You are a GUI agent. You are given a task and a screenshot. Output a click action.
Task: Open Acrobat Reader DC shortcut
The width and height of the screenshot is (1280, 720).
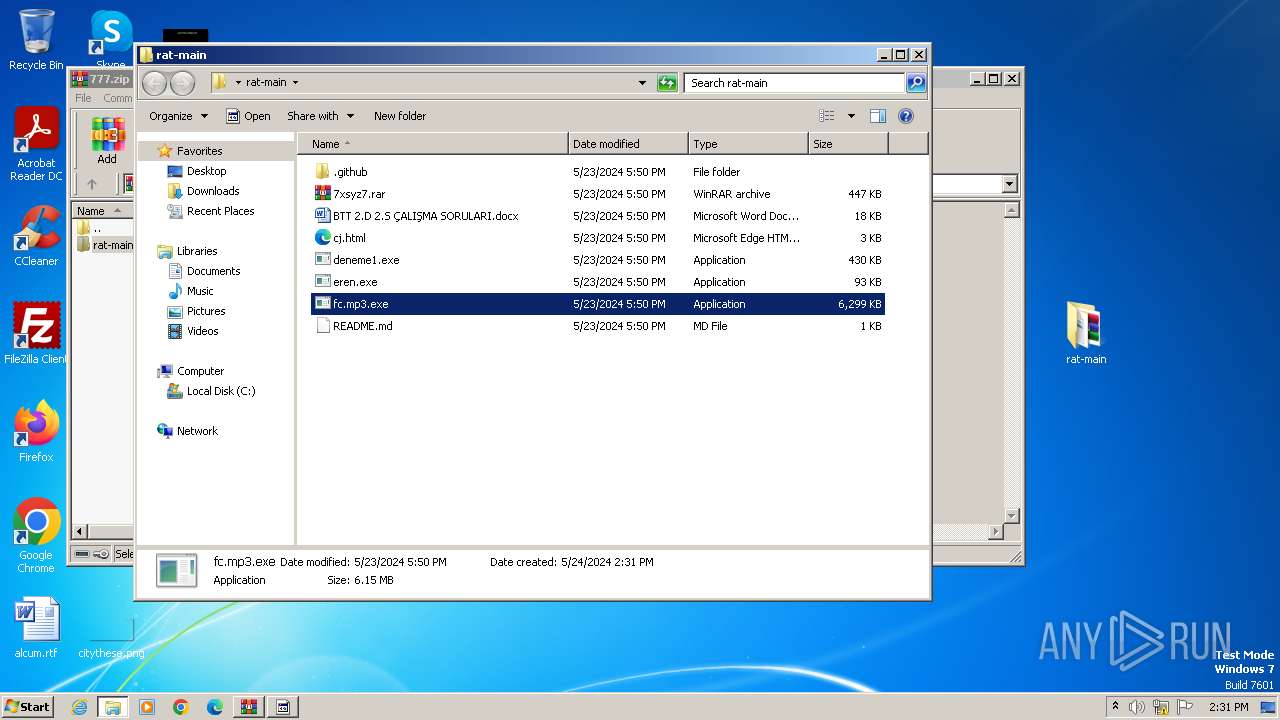[36, 145]
